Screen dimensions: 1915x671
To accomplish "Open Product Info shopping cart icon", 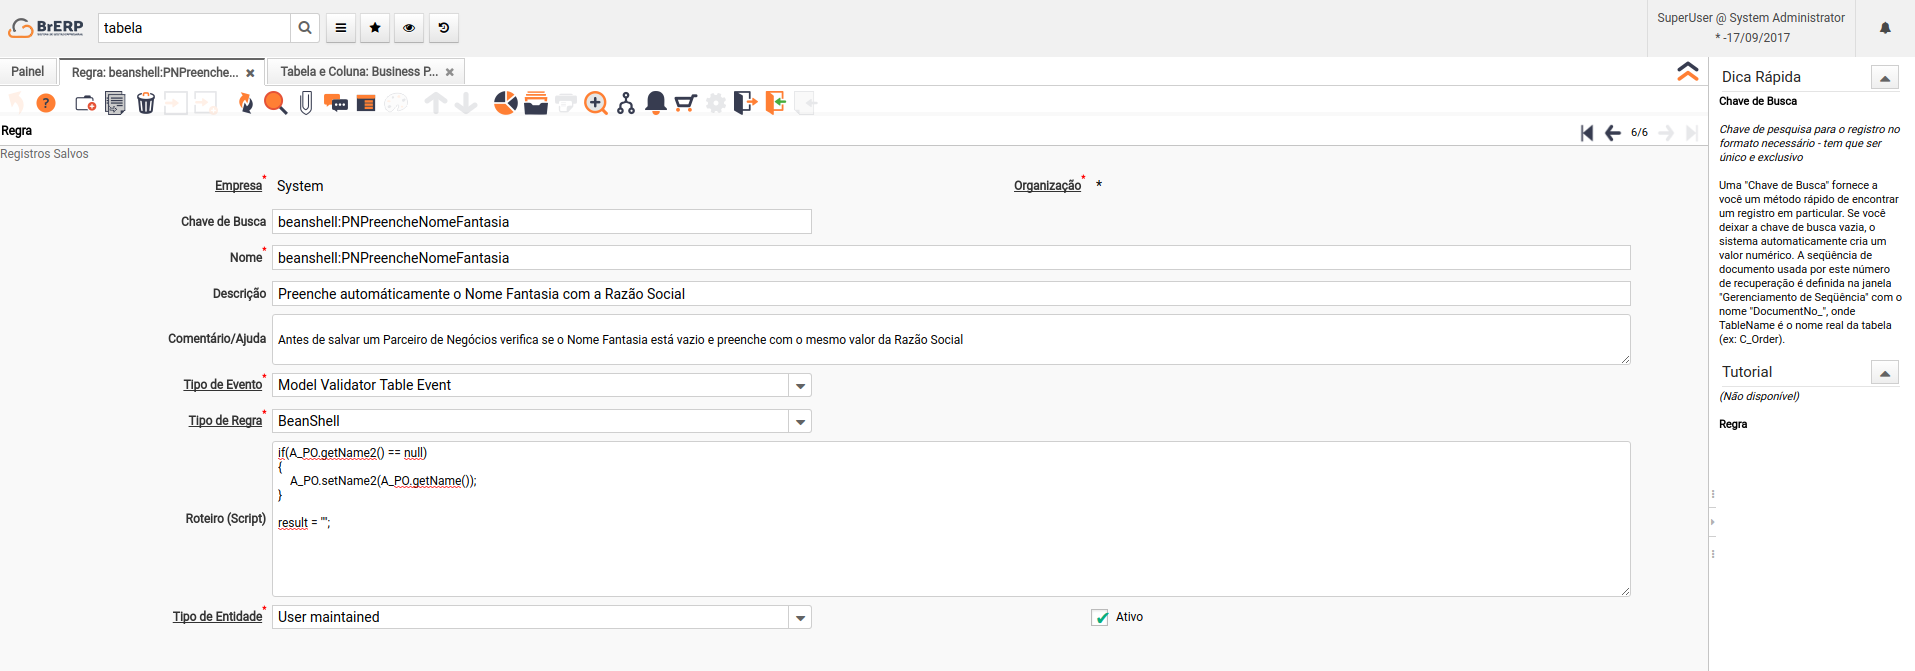I will pyautogui.click(x=686, y=103).
